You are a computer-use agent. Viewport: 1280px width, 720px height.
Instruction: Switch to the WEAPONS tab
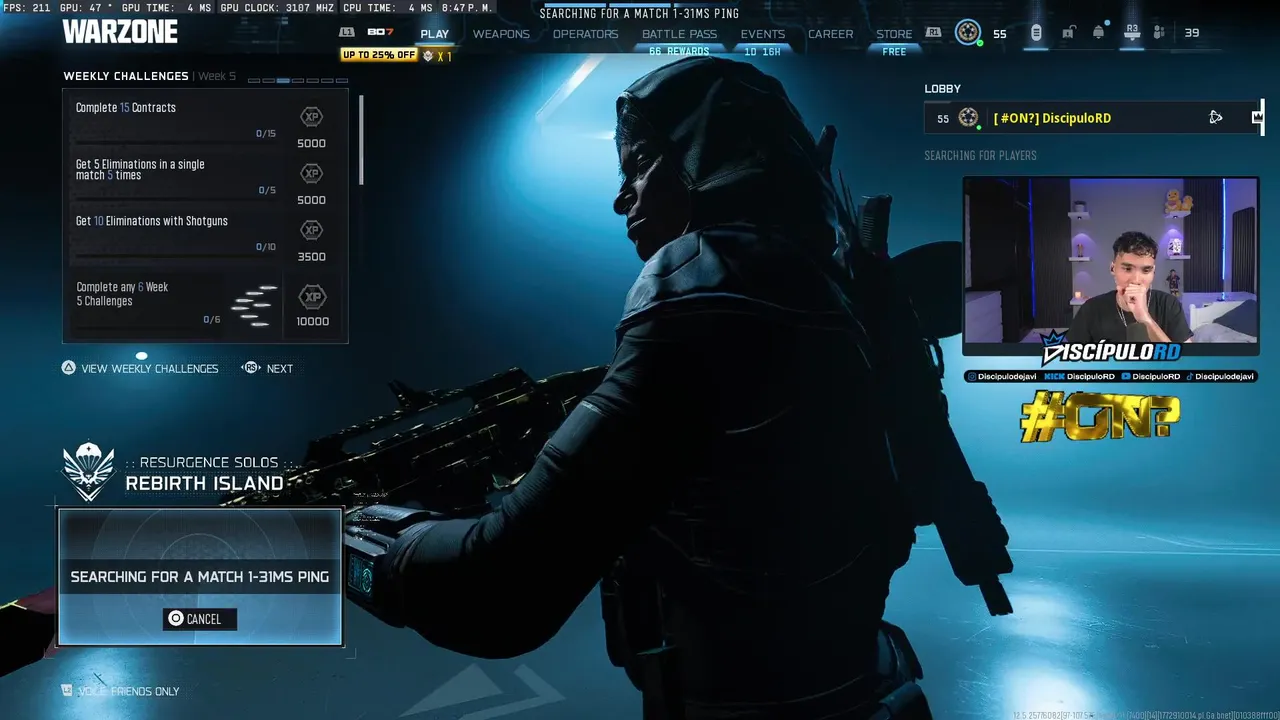coord(501,34)
